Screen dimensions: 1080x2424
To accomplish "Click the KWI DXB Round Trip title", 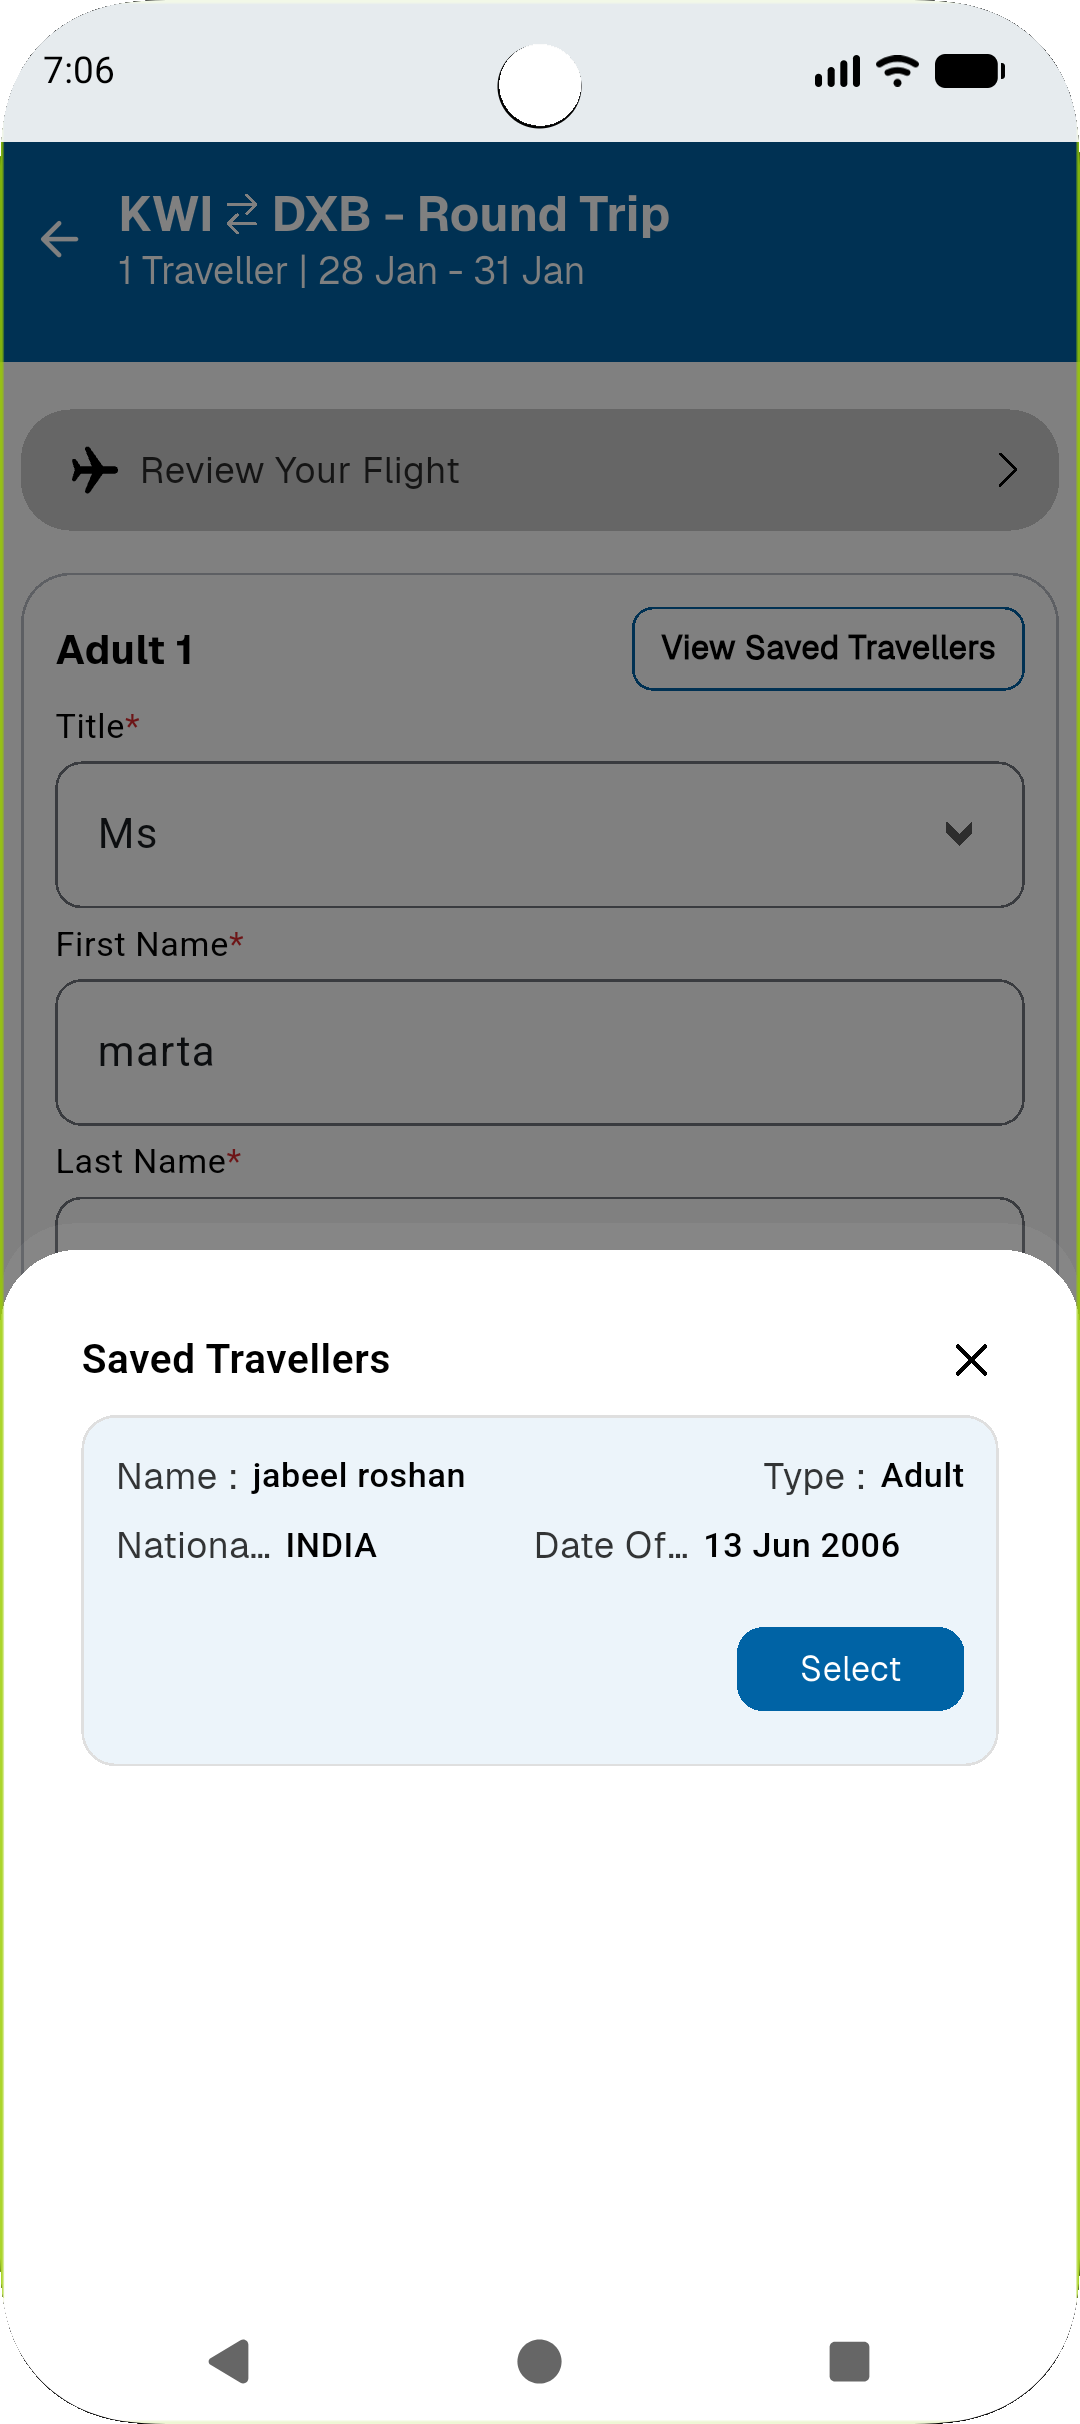I will click(x=394, y=215).
